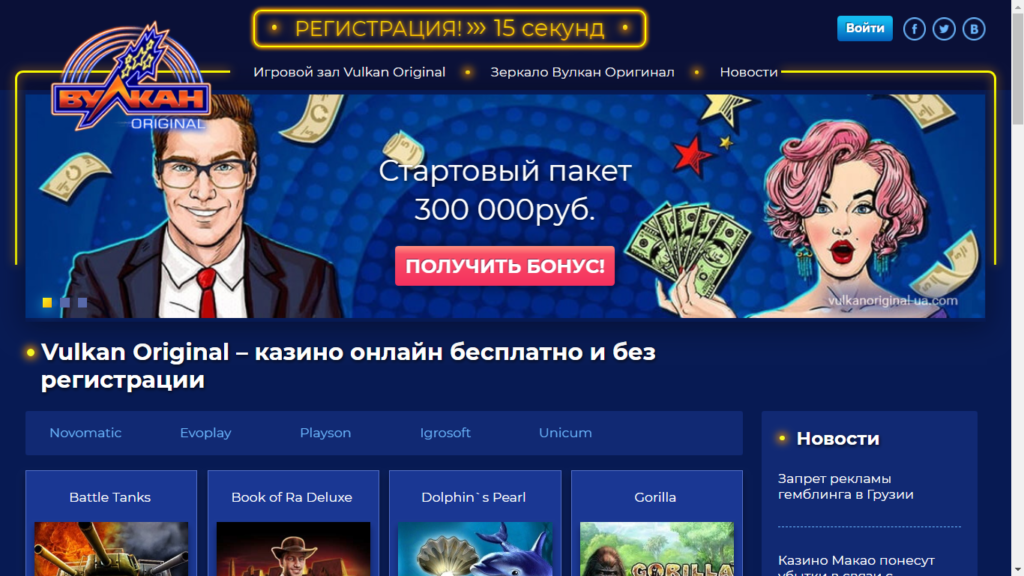Click the page vertical scrollbar thumb

(1017, 67)
